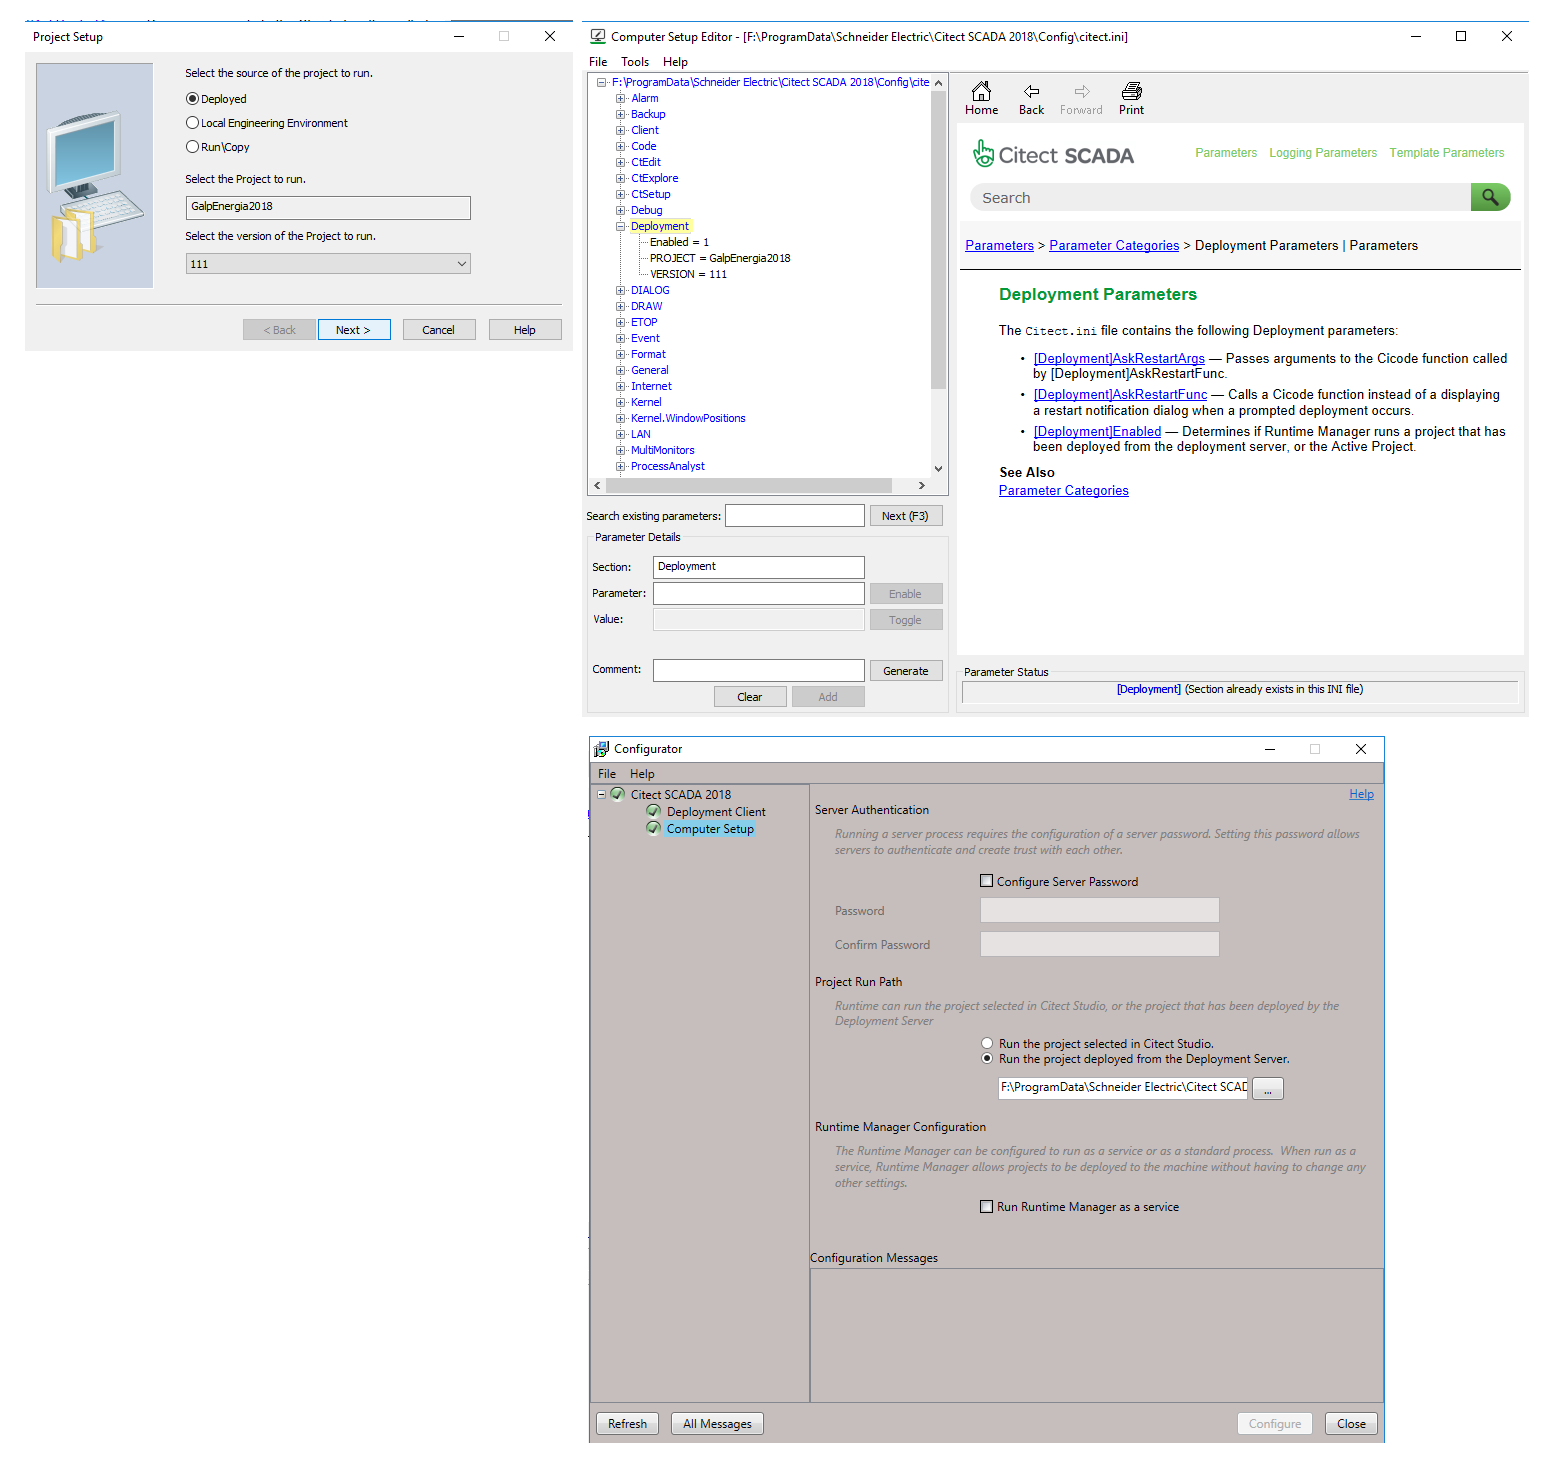The width and height of the screenshot is (1560, 1476).
Task: Select Enabled = 1 tree entry
Action: click(679, 242)
